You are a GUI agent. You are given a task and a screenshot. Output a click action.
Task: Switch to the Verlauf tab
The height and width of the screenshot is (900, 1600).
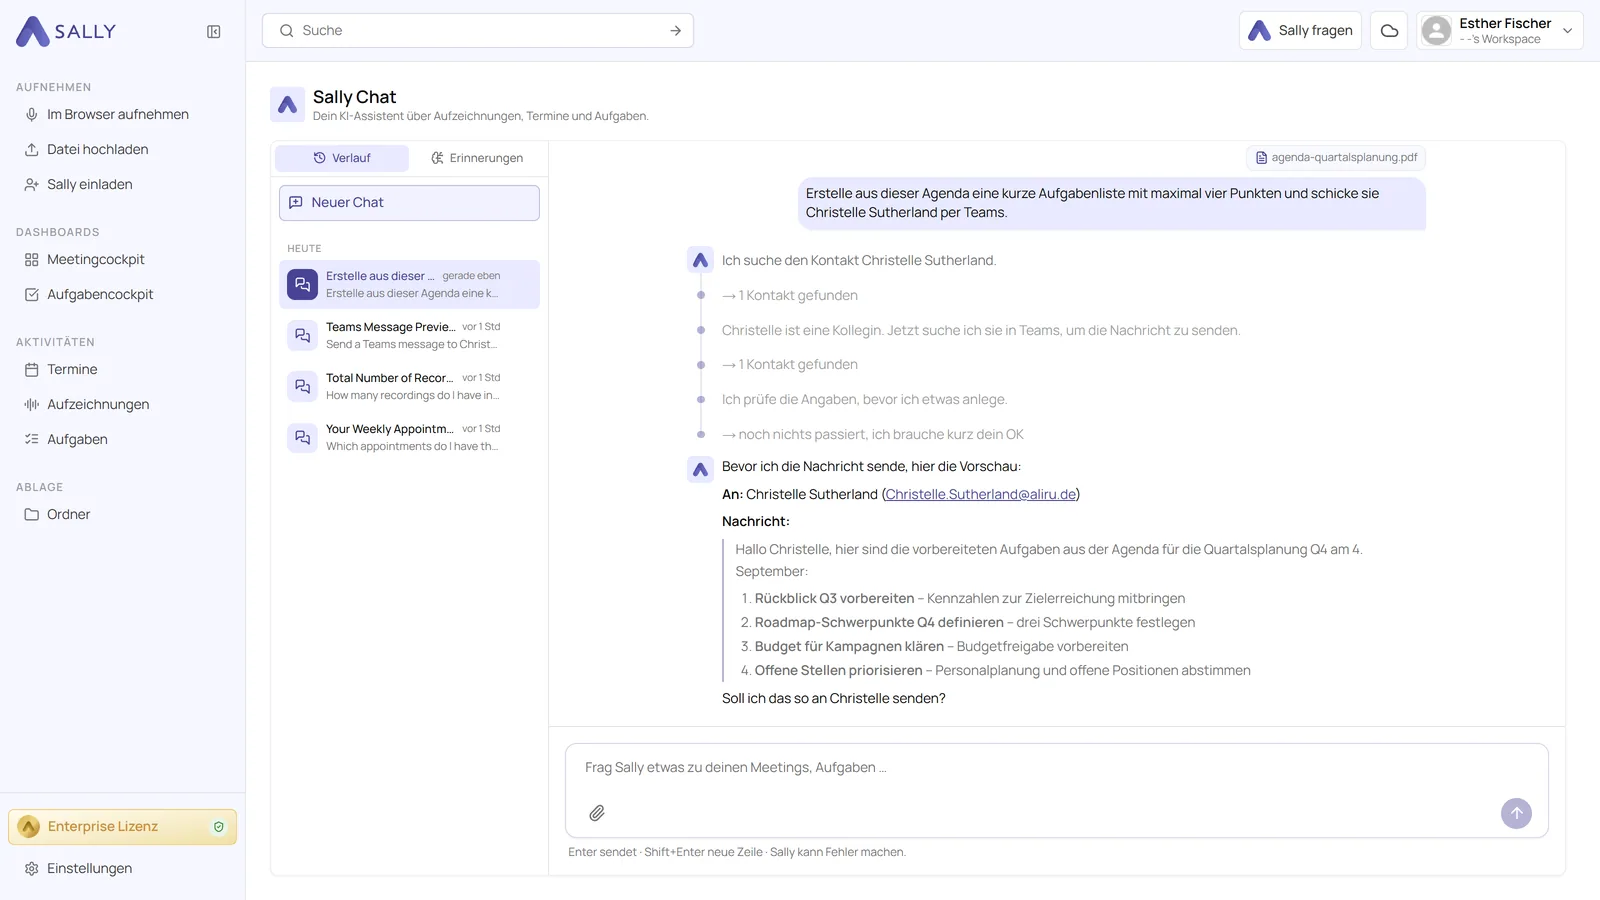coord(342,158)
